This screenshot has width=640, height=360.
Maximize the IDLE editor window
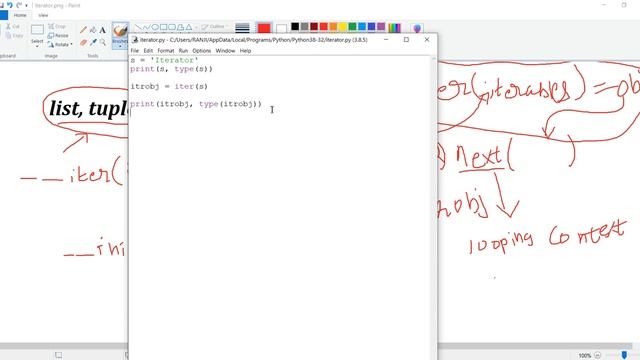[x=406, y=40]
